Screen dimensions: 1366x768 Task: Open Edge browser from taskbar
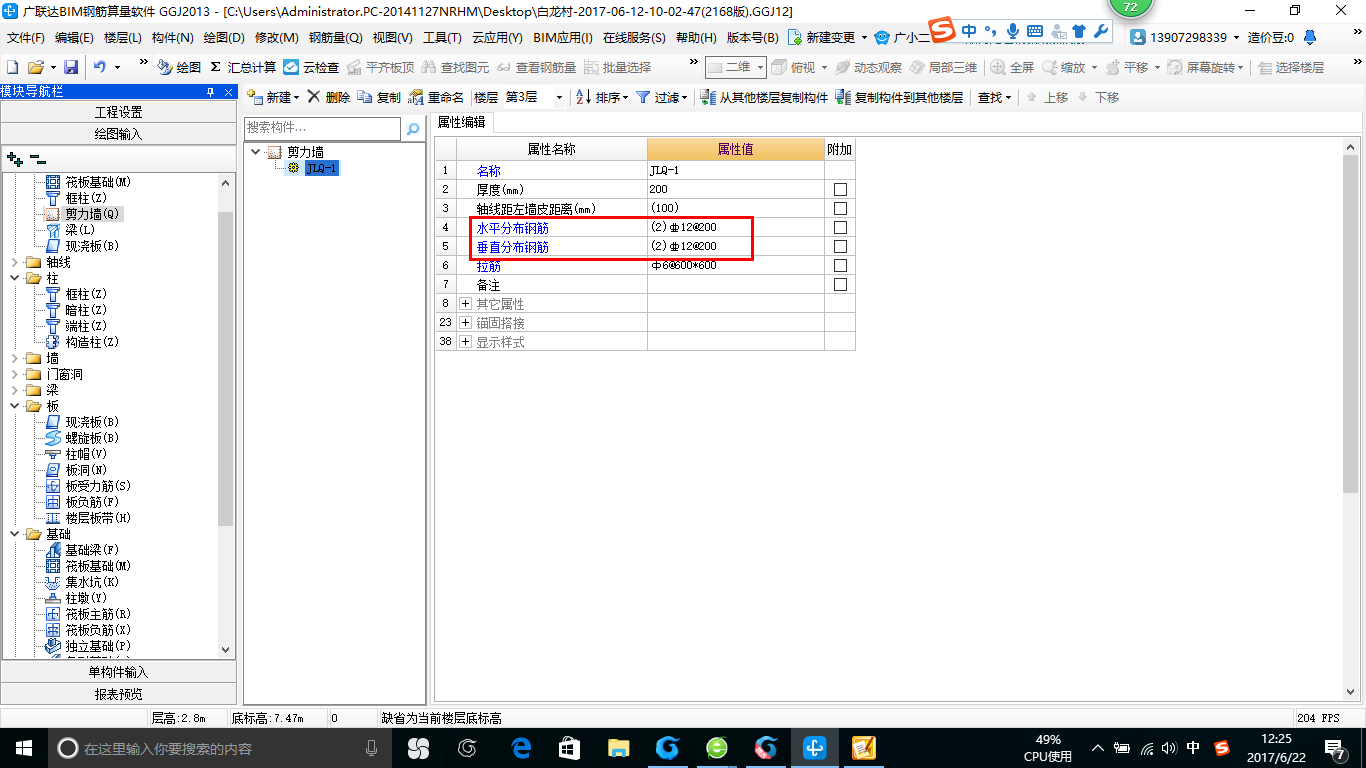pos(520,747)
